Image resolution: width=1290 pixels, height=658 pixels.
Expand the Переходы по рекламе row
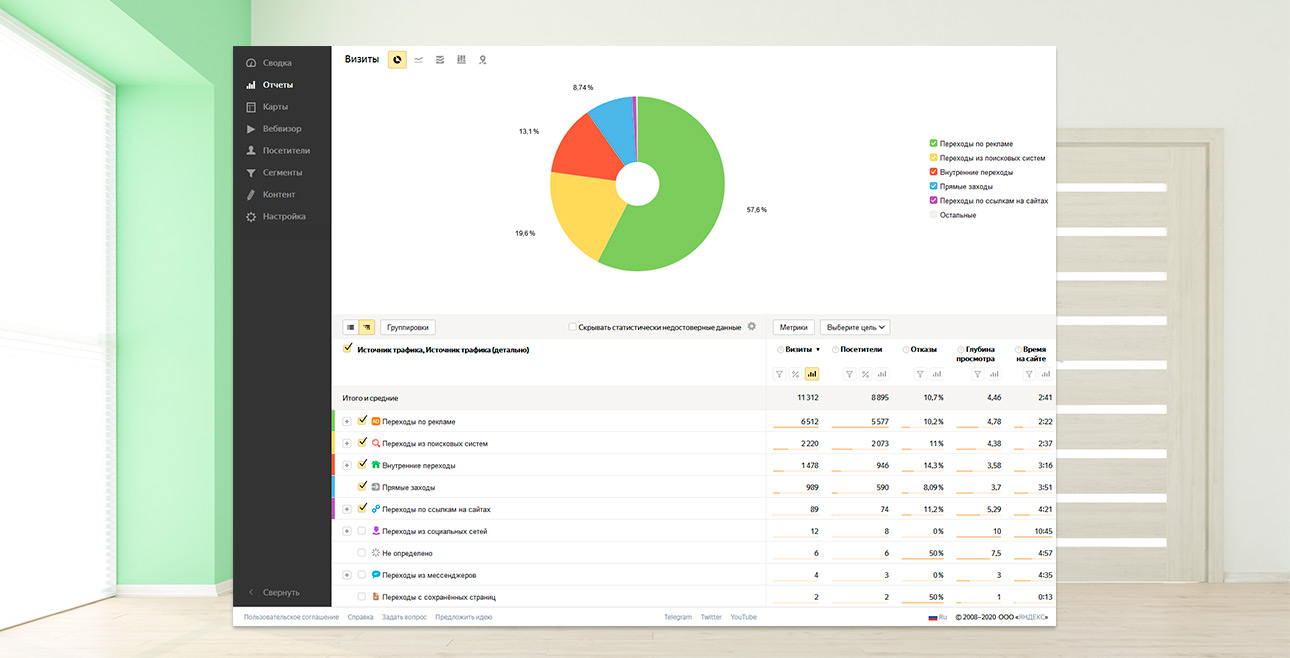pos(347,421)
